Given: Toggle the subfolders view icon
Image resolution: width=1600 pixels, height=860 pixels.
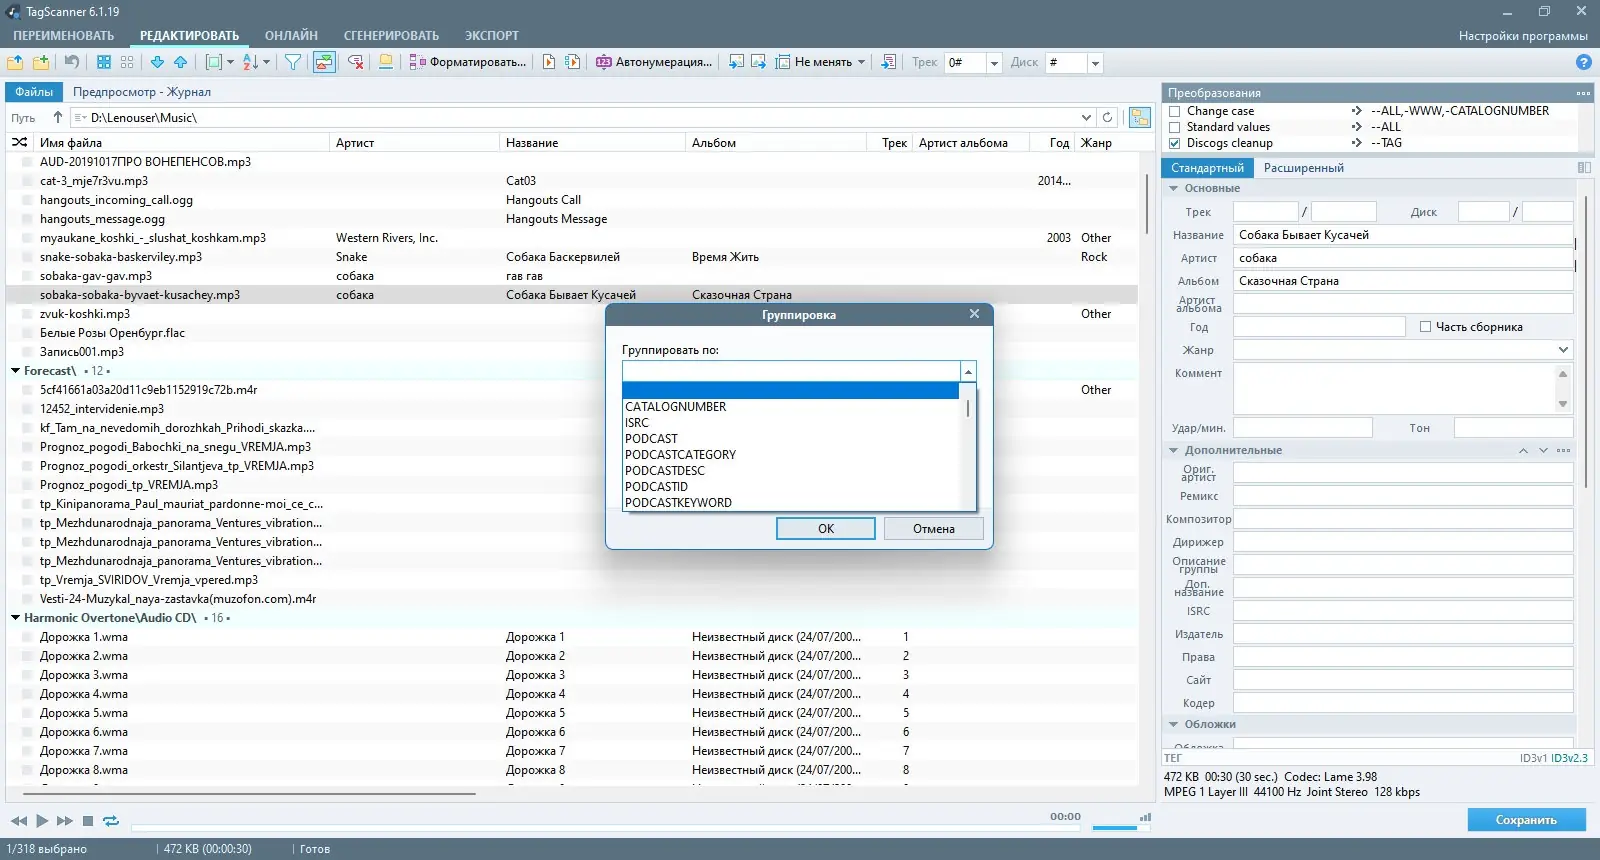Looking at the screenshot, I should point(1140,118).
